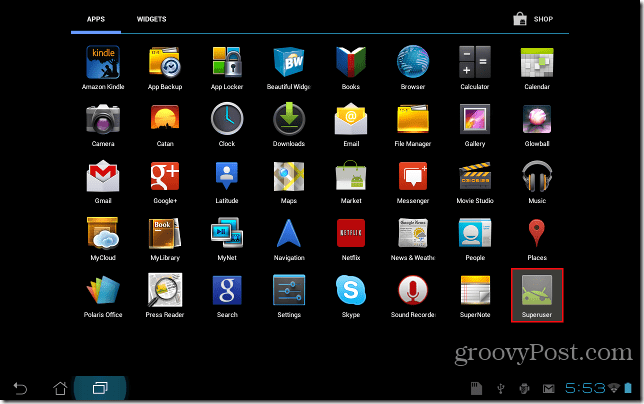644x404 pixels.
Task: Open the Shop link
Action: 533,19
